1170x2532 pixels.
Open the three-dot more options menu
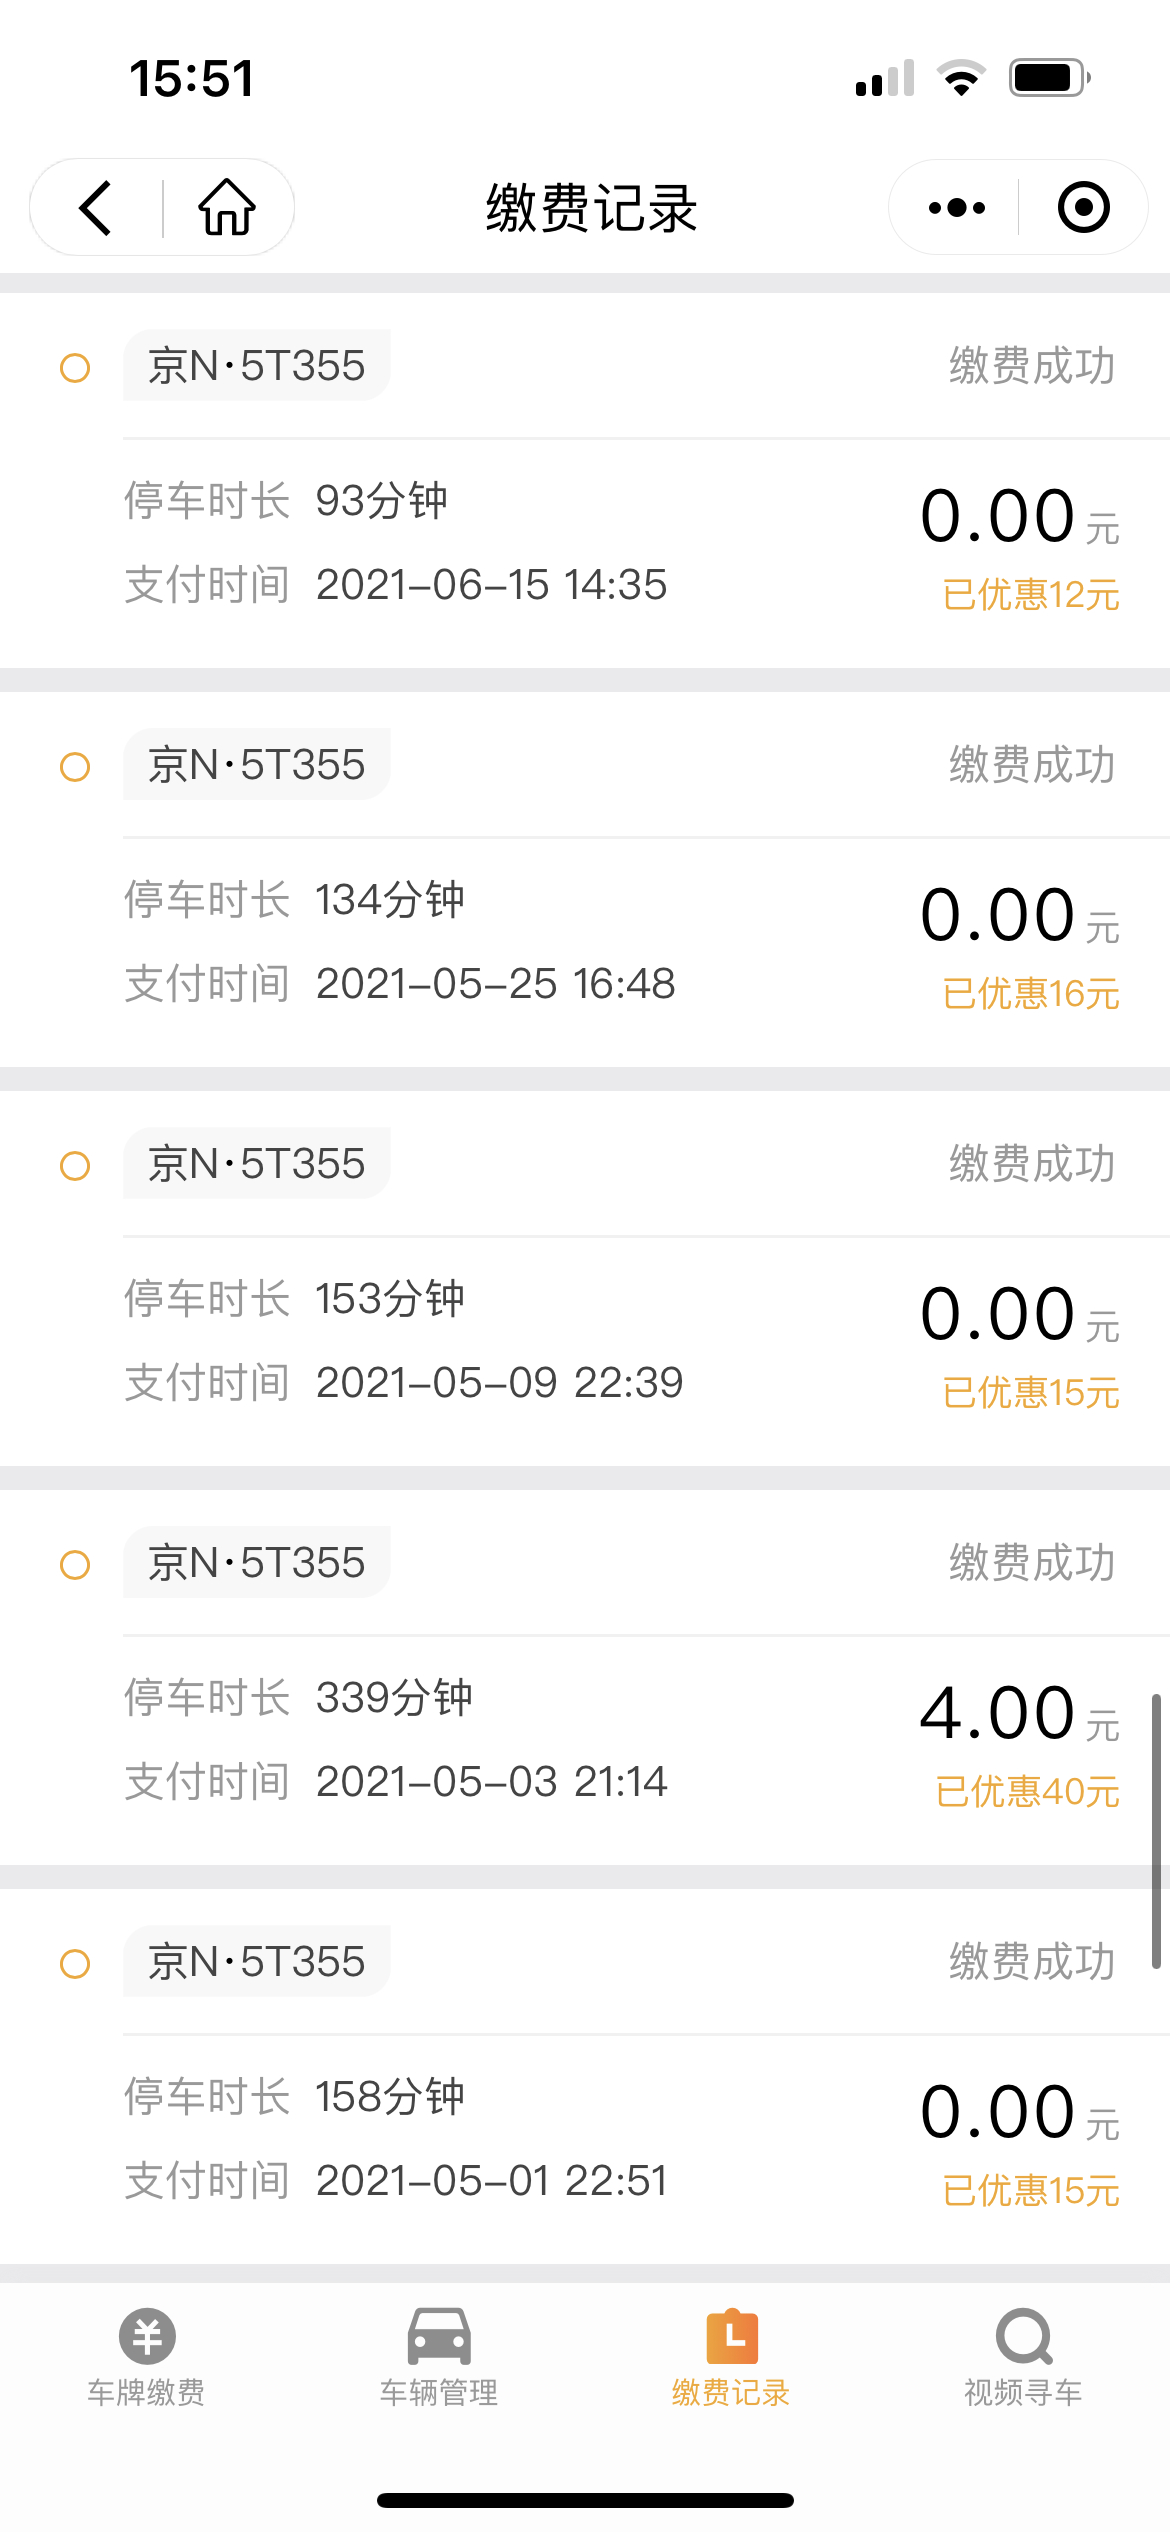(x=956, y=208)
